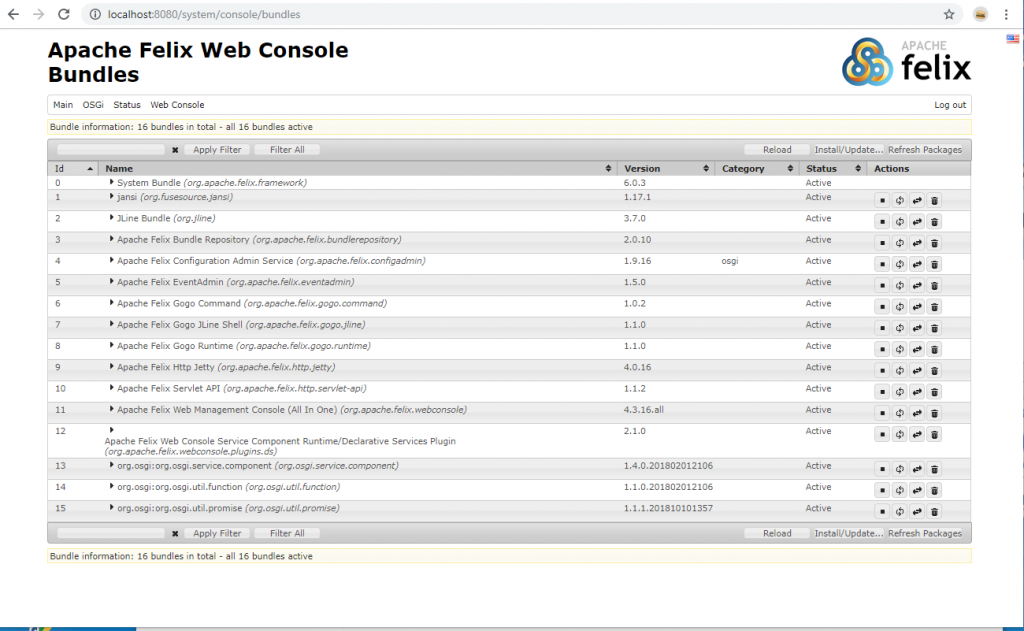The image size is (1024, 631).
Task: Stop Apache Felix Gogo JLine Shell
Action: click(x=882, y=328)
